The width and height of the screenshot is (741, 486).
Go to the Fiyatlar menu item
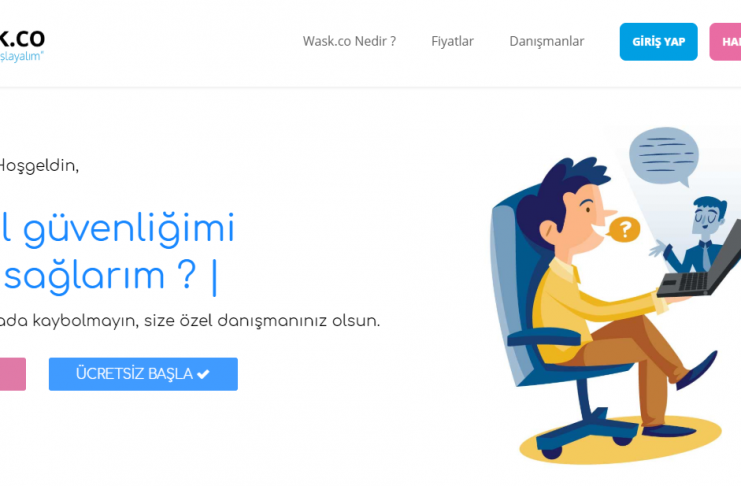(452, 42)
